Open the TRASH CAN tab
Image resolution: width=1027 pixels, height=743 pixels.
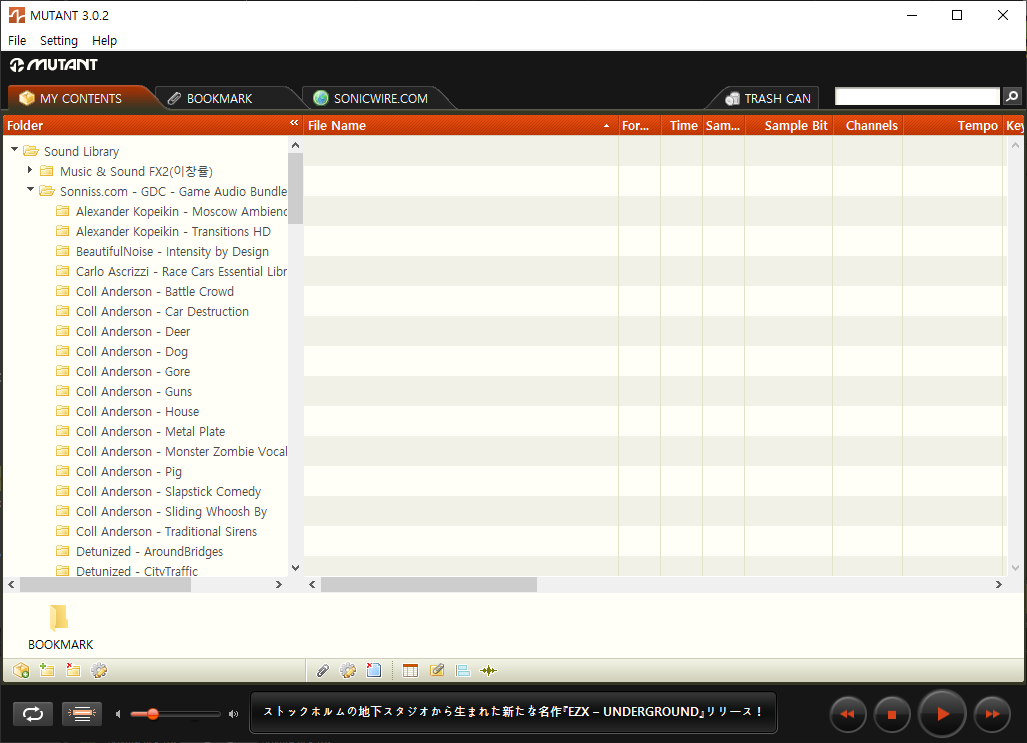pos(768,98)
